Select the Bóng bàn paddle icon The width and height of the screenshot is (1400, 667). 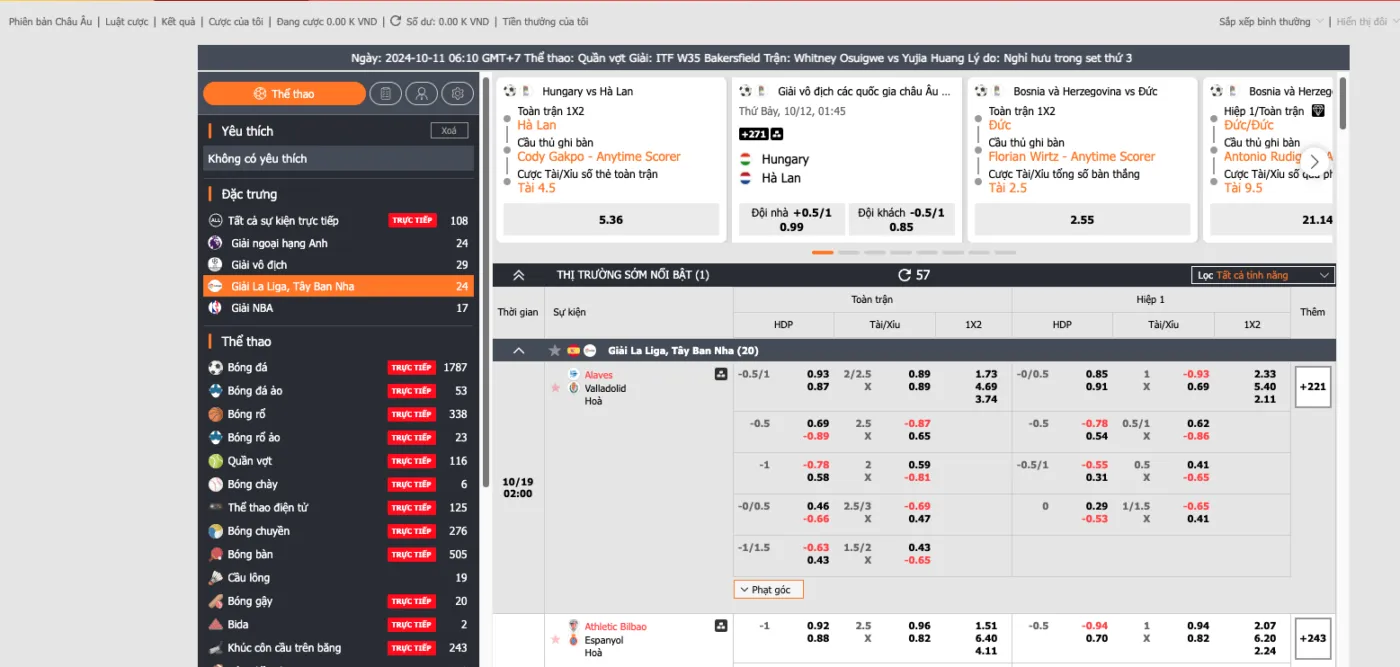[215, 554]
